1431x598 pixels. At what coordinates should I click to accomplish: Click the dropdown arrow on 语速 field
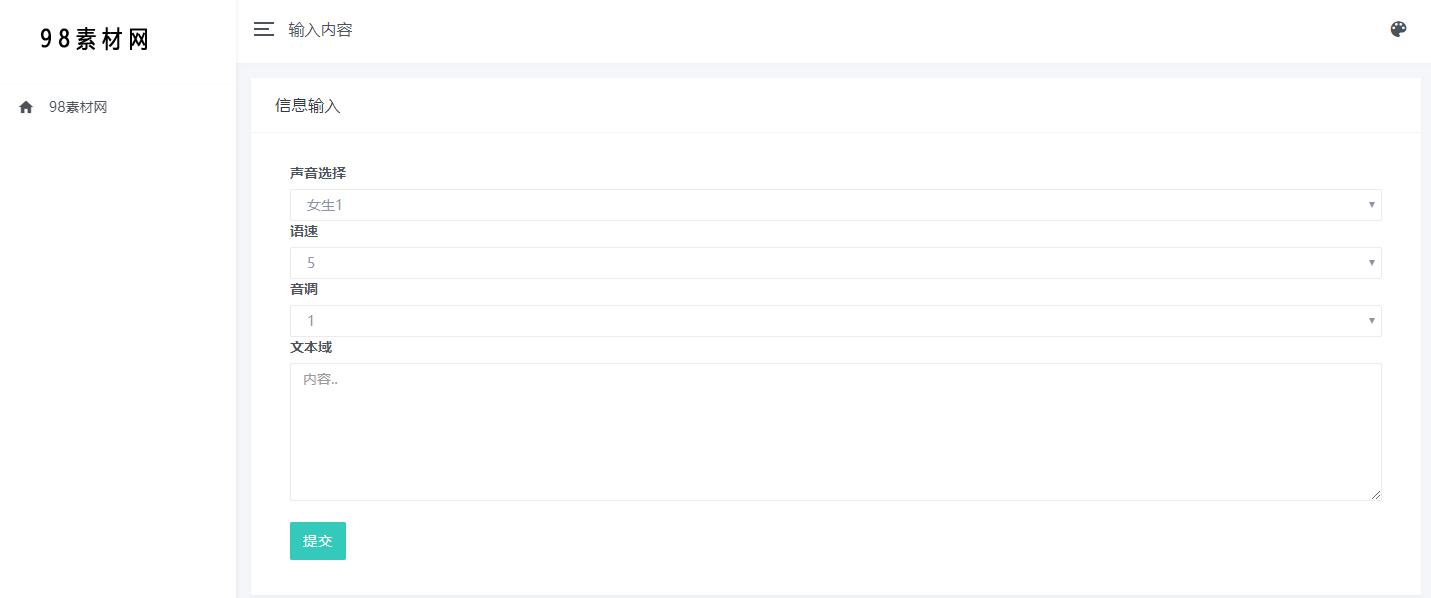click(x=1371, y=263)
